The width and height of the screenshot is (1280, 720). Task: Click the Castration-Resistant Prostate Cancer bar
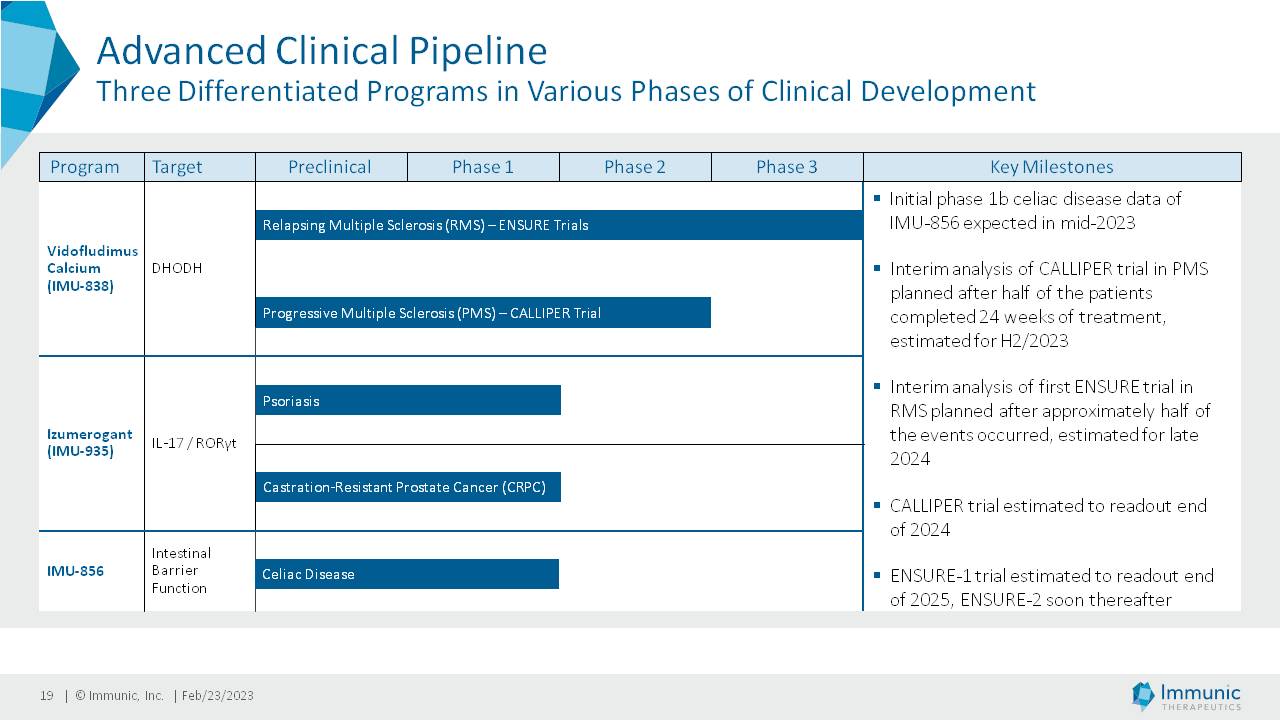click(408, 487)
